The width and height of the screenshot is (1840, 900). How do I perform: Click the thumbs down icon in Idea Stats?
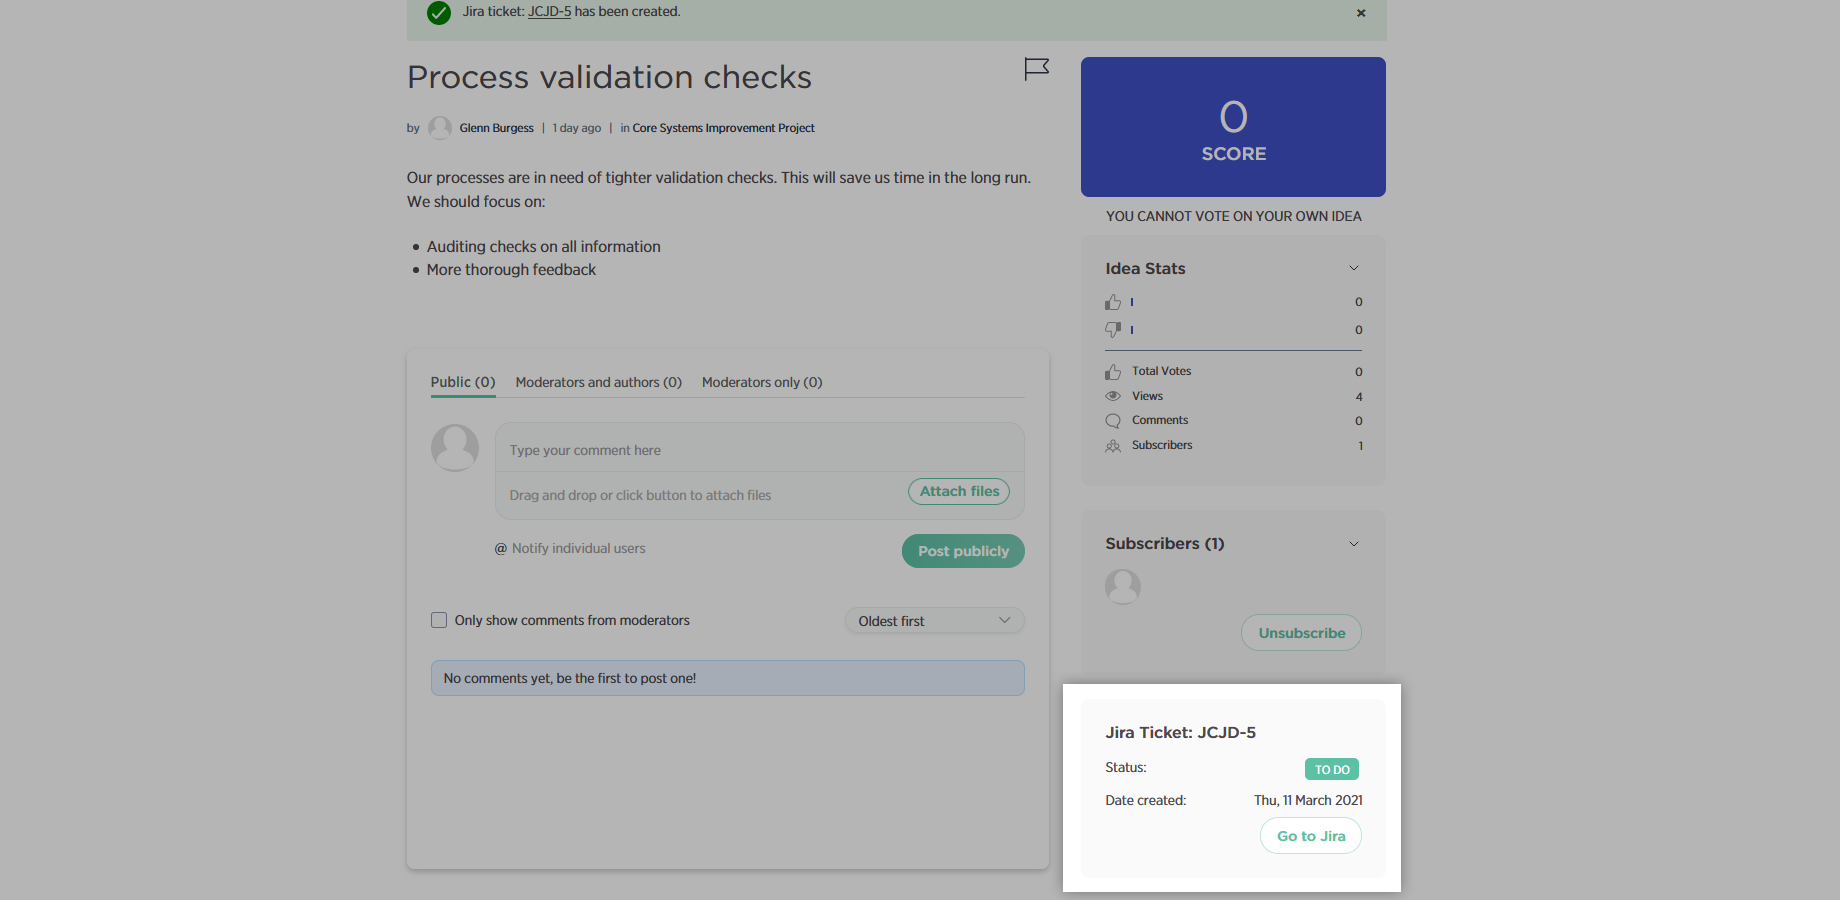[x=1113, y=329]
